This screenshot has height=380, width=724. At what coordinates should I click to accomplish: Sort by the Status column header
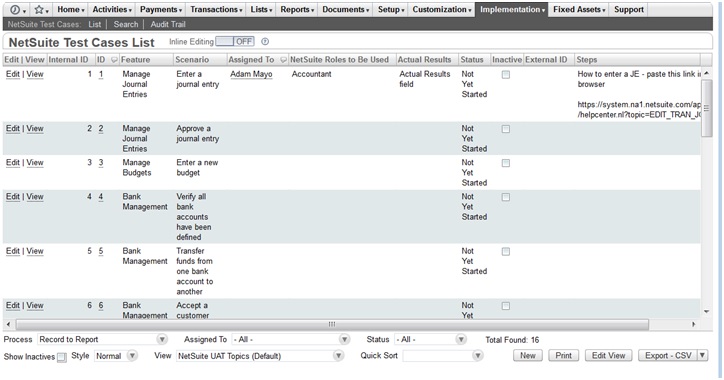[472, 60]
